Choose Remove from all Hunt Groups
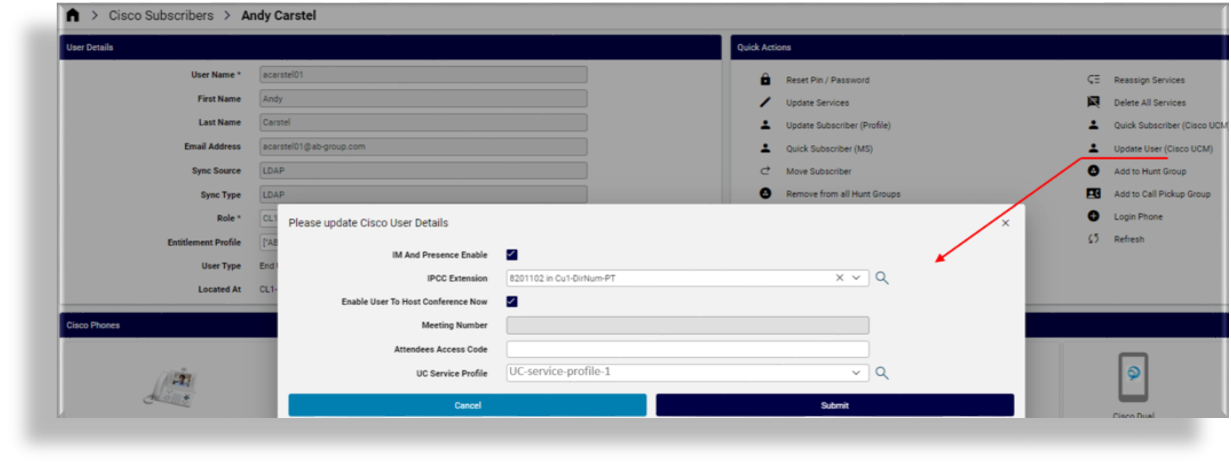The height and width of the screenshot is (469, 1231). [x=843, y=194]
